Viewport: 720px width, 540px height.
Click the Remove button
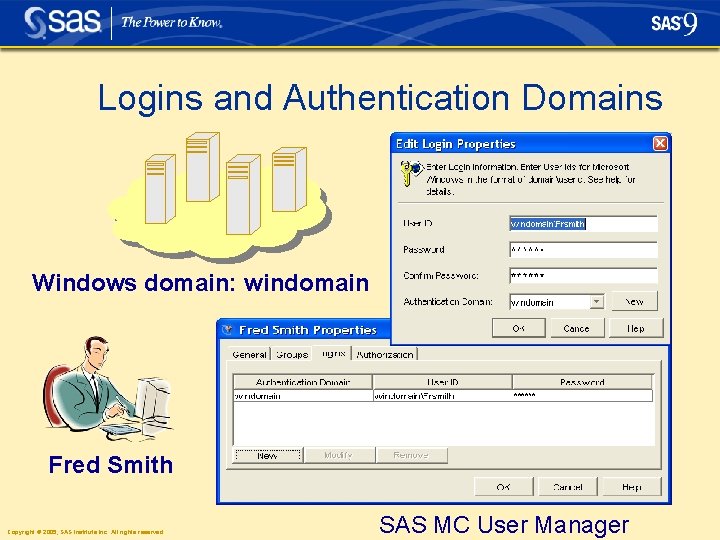(411, 455)
